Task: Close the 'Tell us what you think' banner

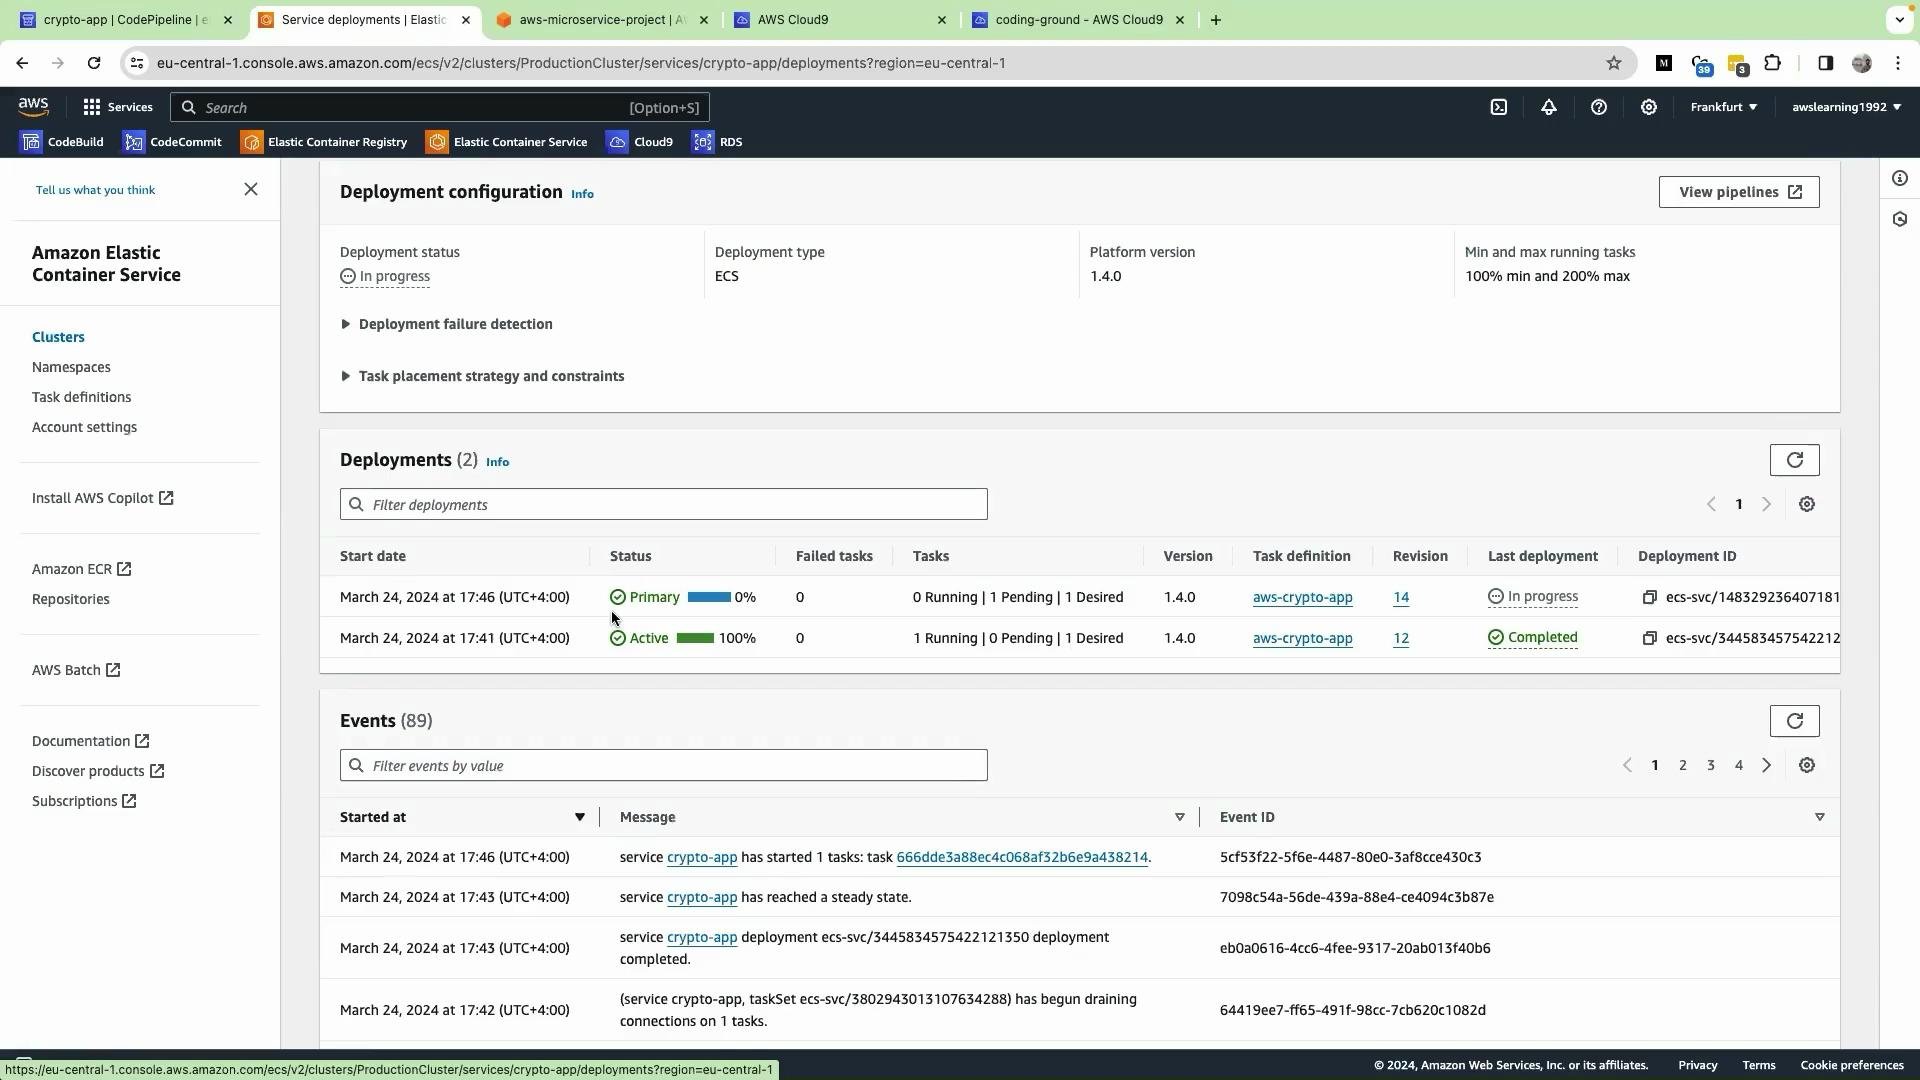Action: [251, 190]
